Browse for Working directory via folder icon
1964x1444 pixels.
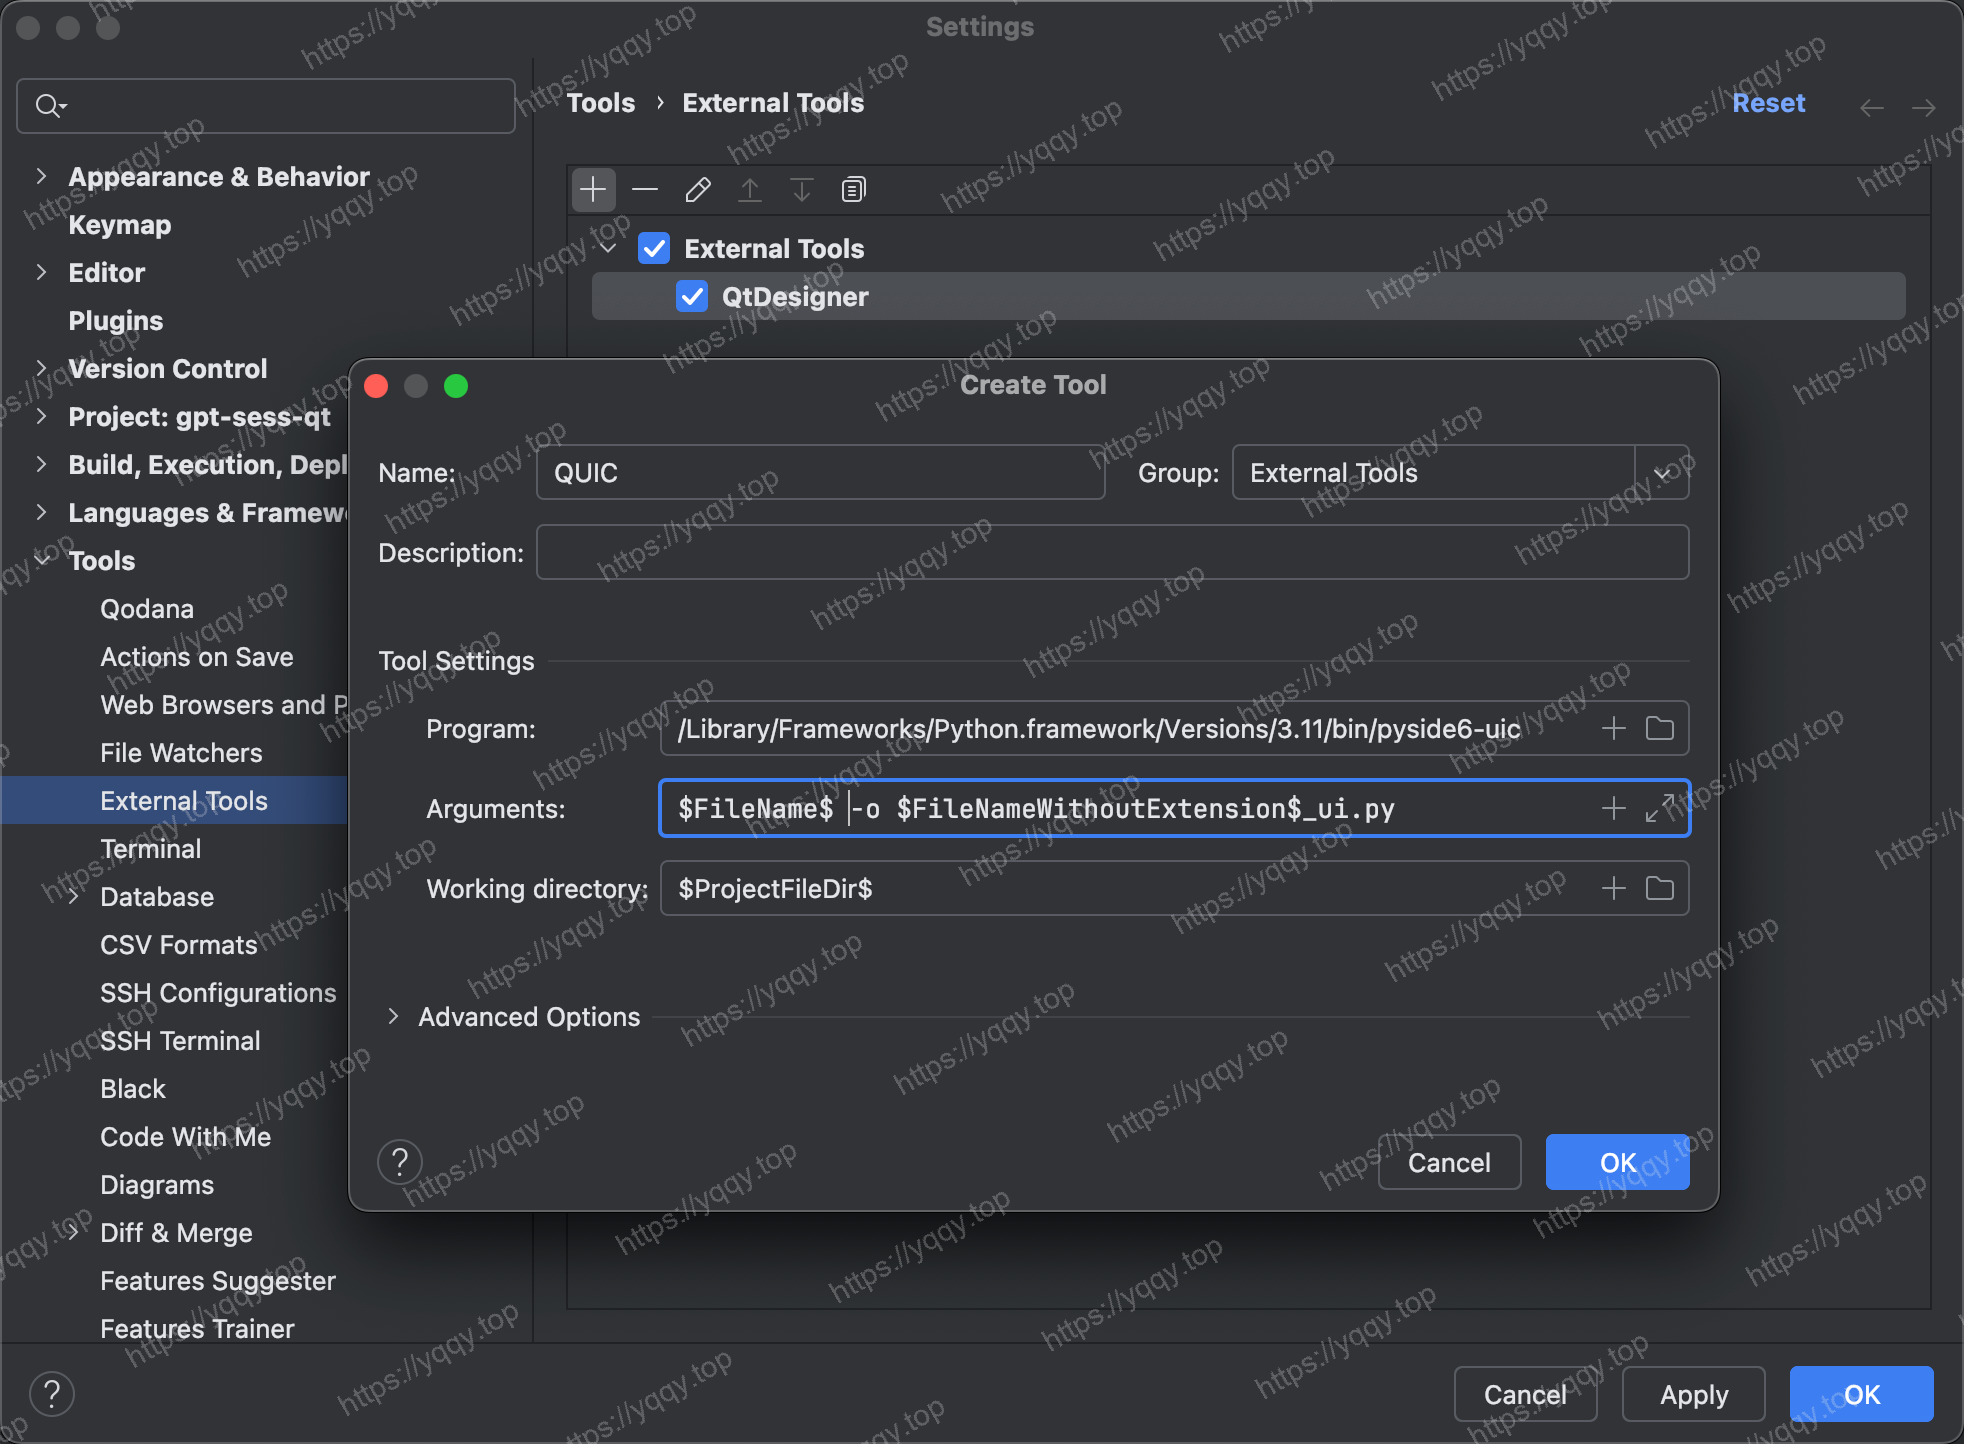click(x=1660, y=888)
